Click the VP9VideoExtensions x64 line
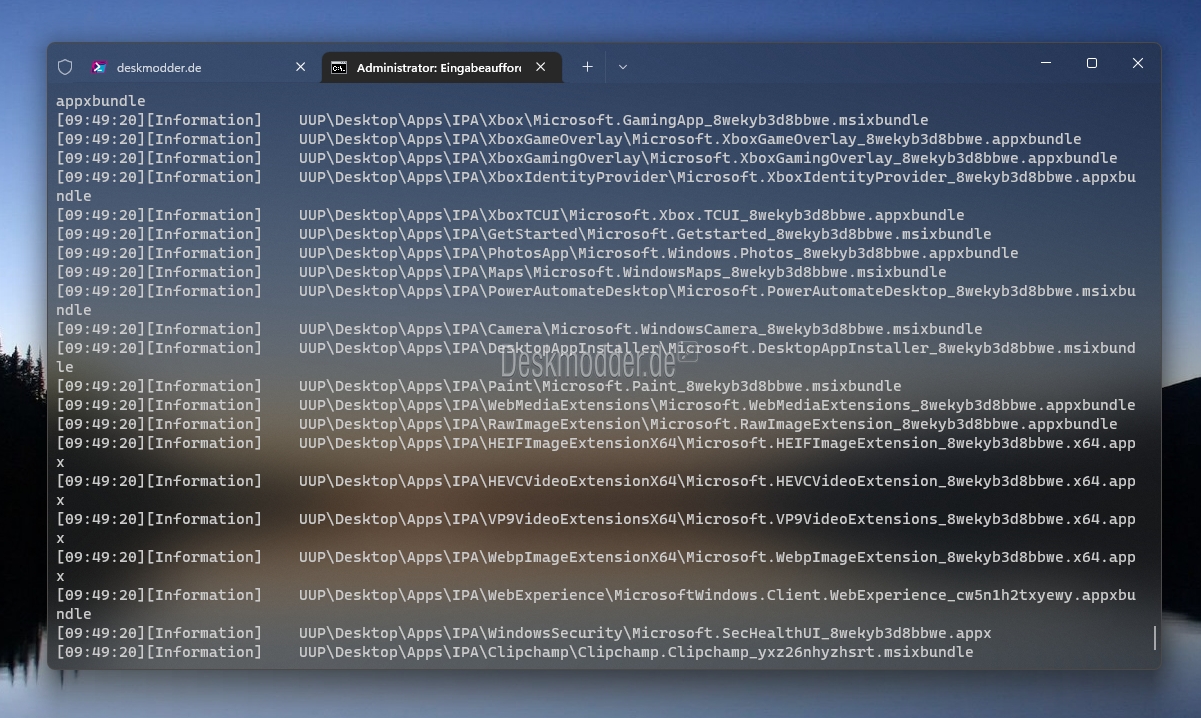 point(596,528)
